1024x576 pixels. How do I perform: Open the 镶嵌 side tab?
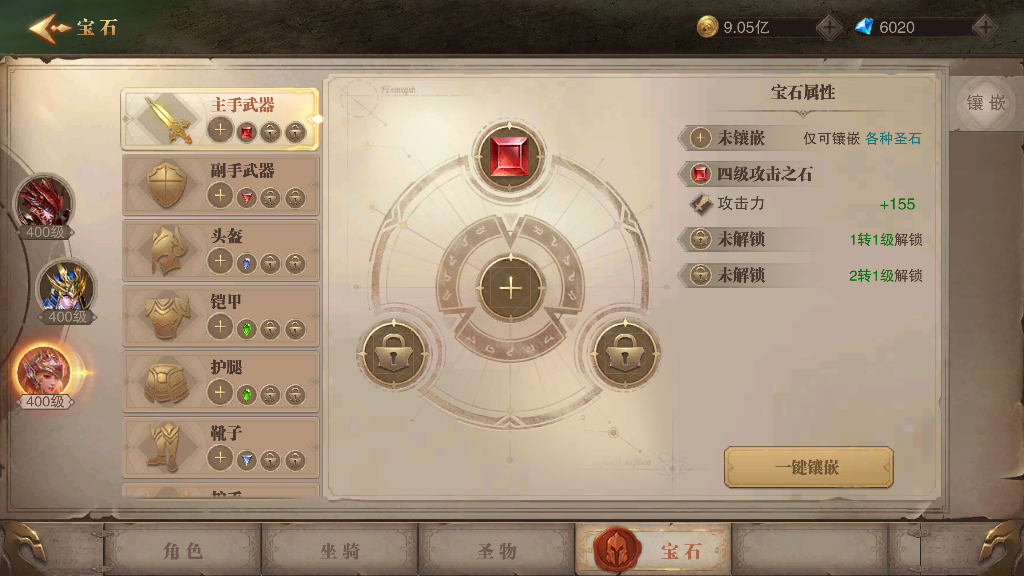(986, 103)
